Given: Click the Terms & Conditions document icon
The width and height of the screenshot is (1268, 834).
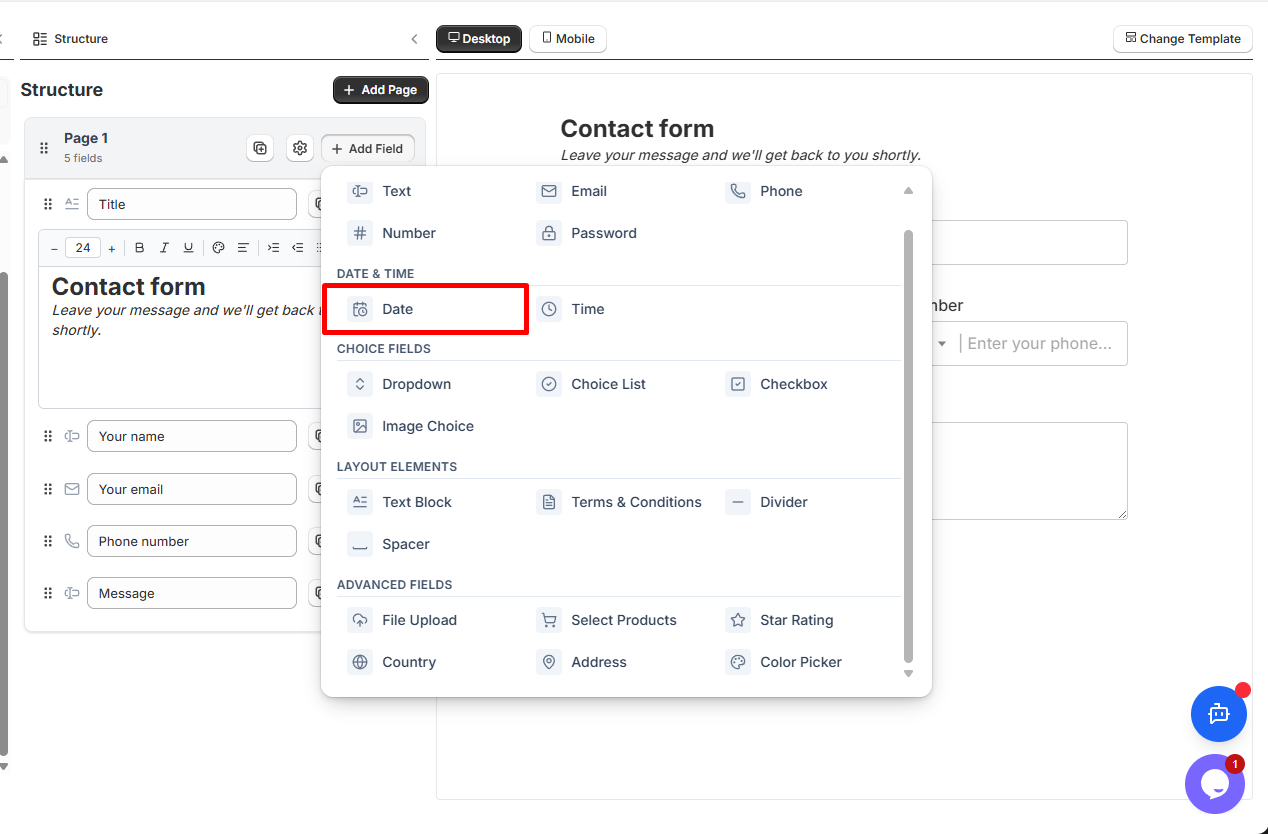Looking at the screenshot, I should pos(549,502).
